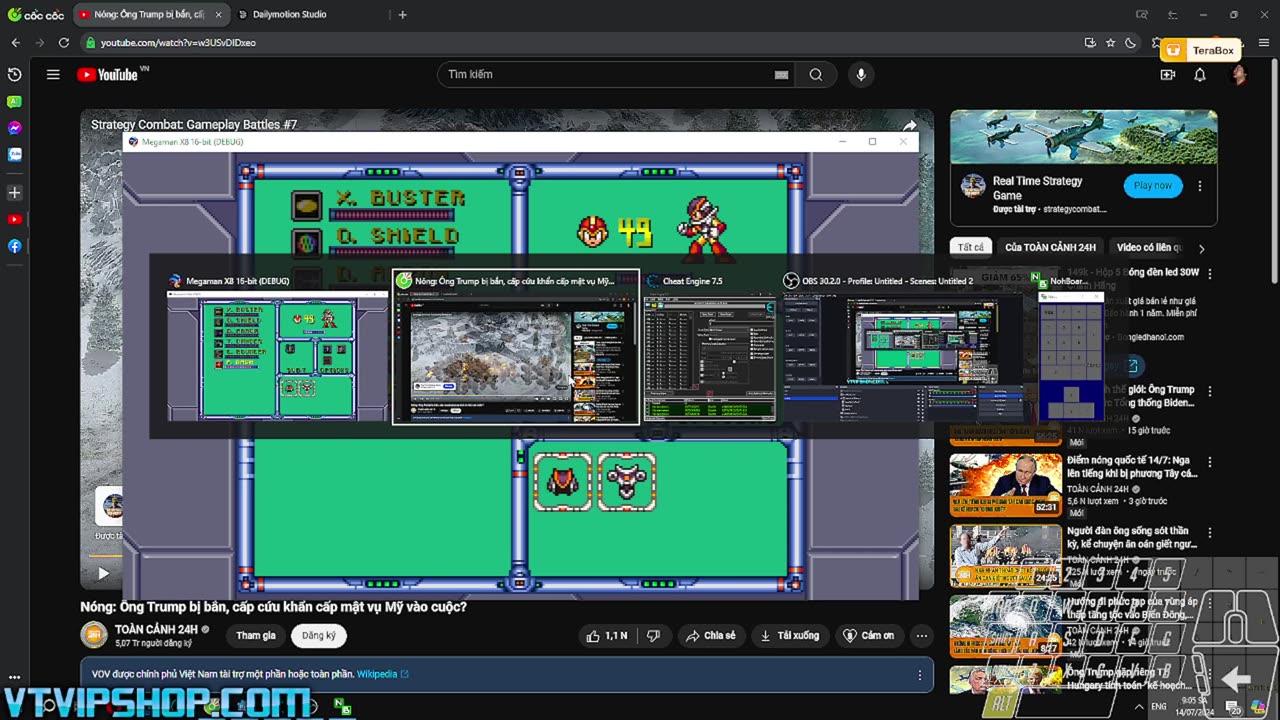This screenshot has height=720, width=1280.
Task: Select the Tất cả filter chip
Action: tap(971, 247)
